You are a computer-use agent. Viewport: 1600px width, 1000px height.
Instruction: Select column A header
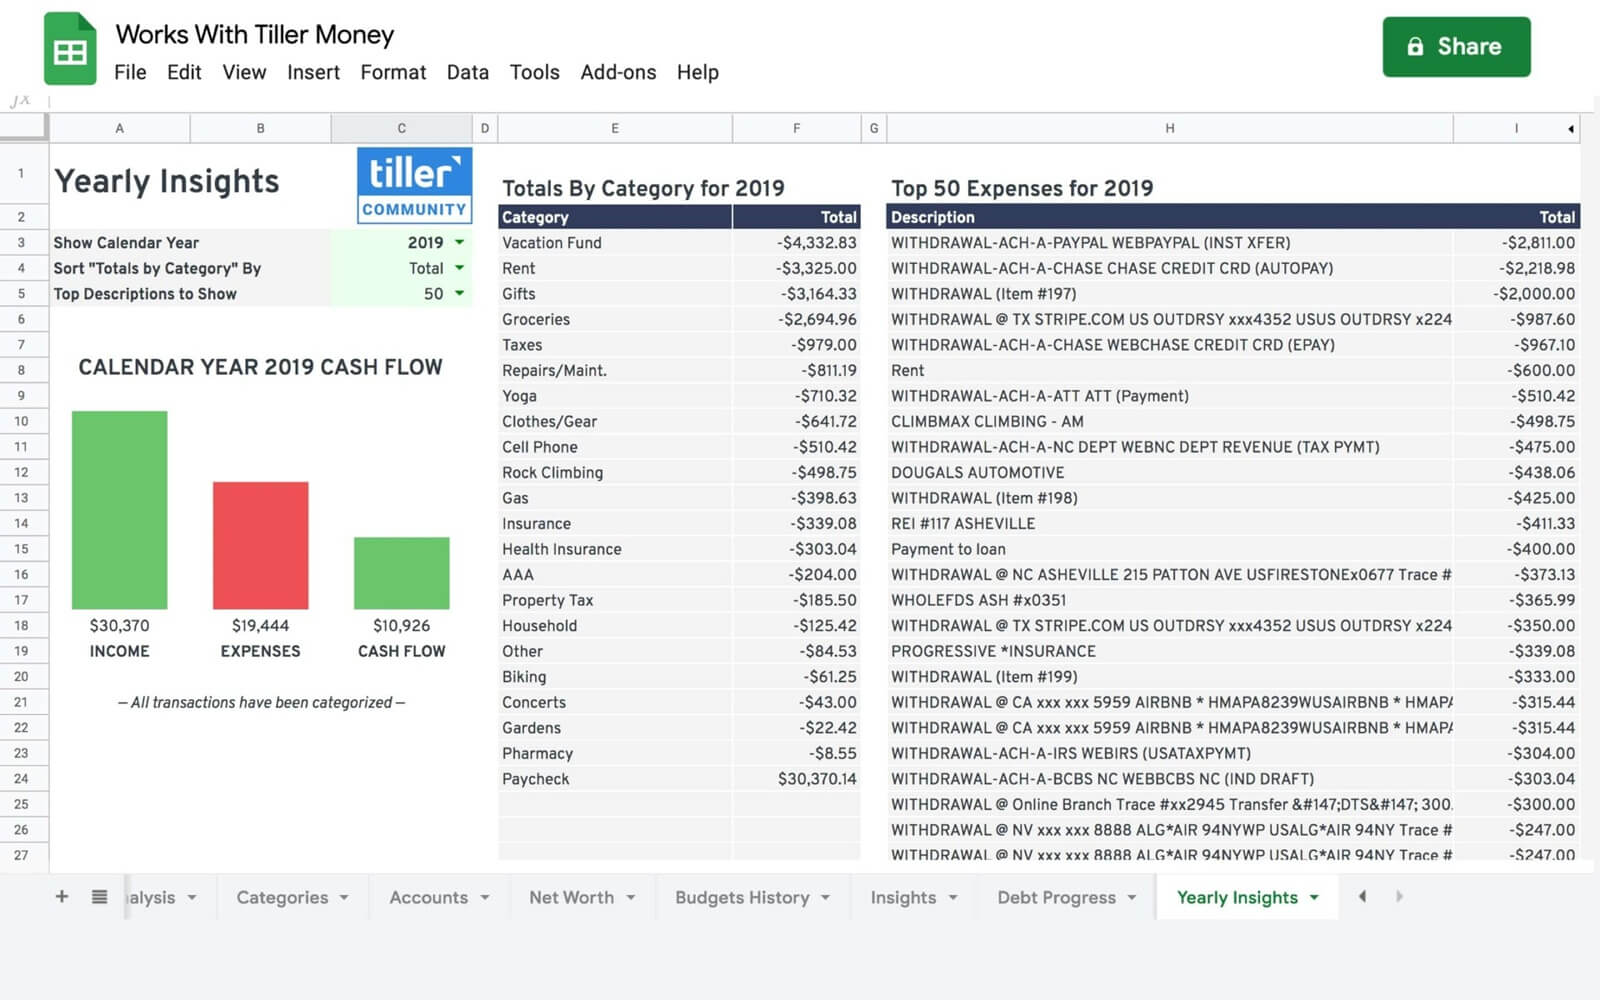coord(120,128)
